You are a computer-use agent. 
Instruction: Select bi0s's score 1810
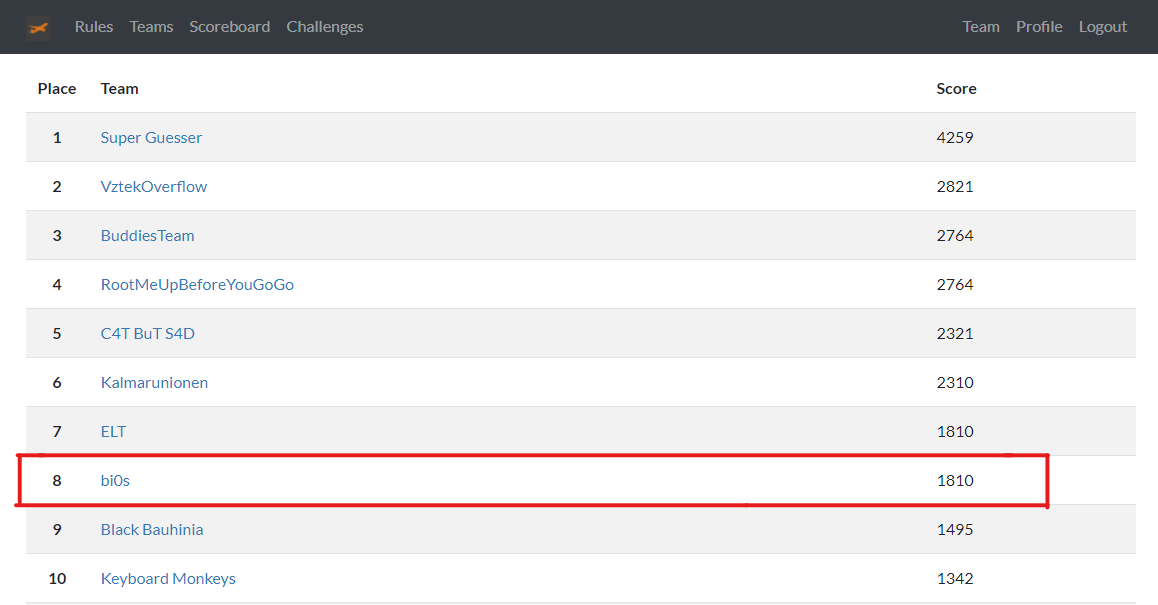(955, 480)
